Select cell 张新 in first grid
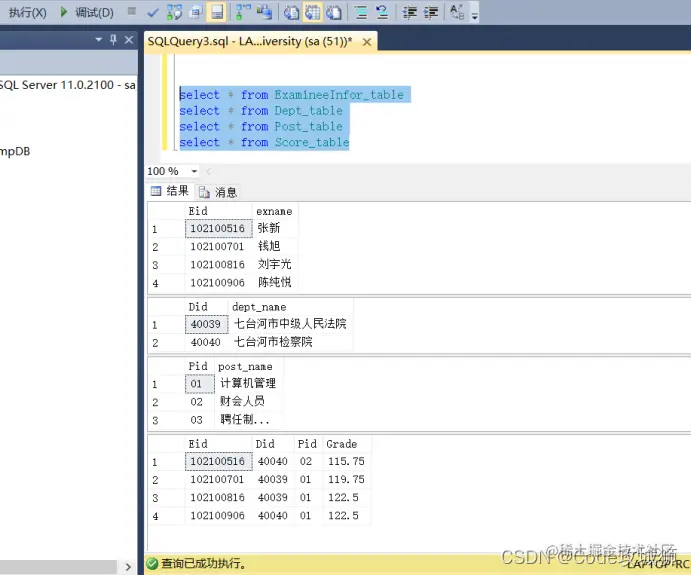 [275, 229]
